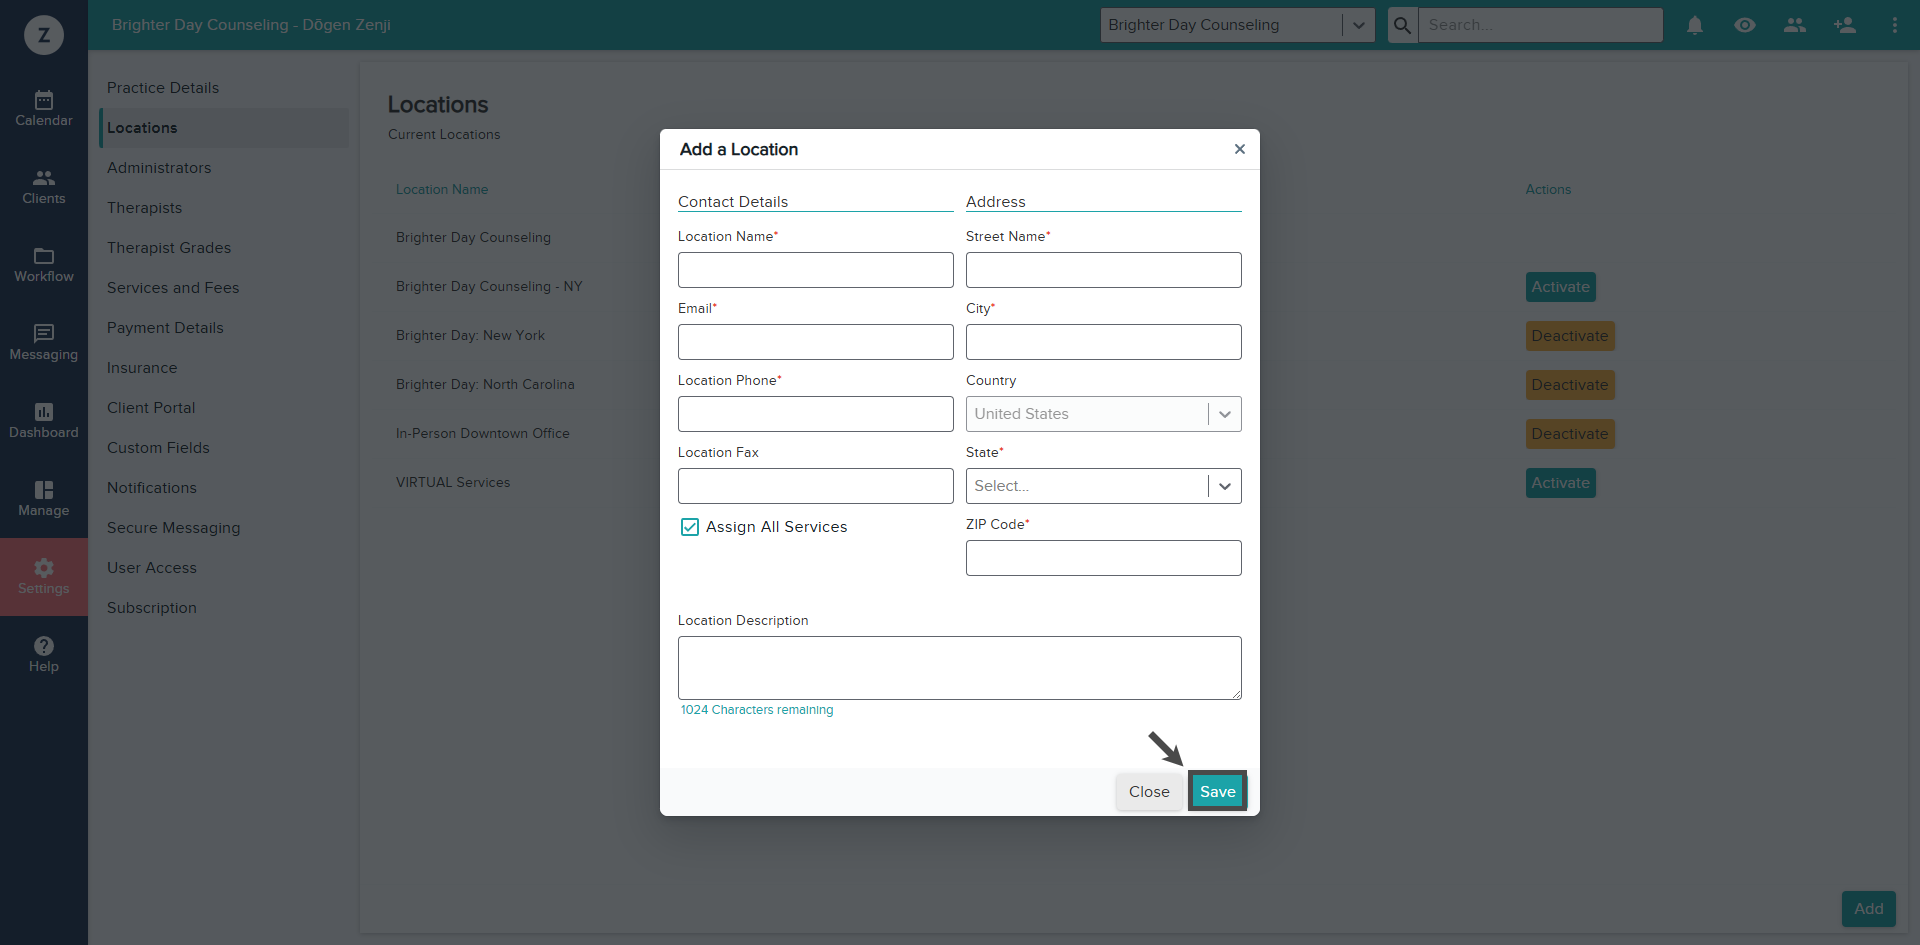
Task: Click the Save button
Action: [x=1217, y=791]
